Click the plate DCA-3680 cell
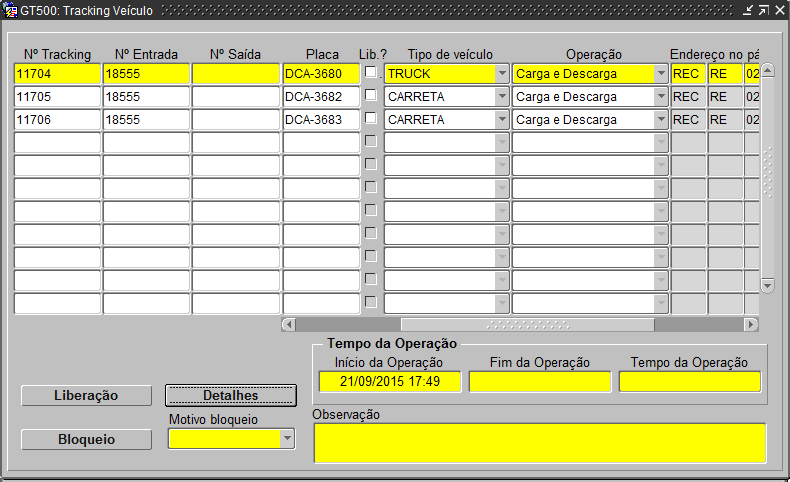790x482 pixels. point(321,74)
